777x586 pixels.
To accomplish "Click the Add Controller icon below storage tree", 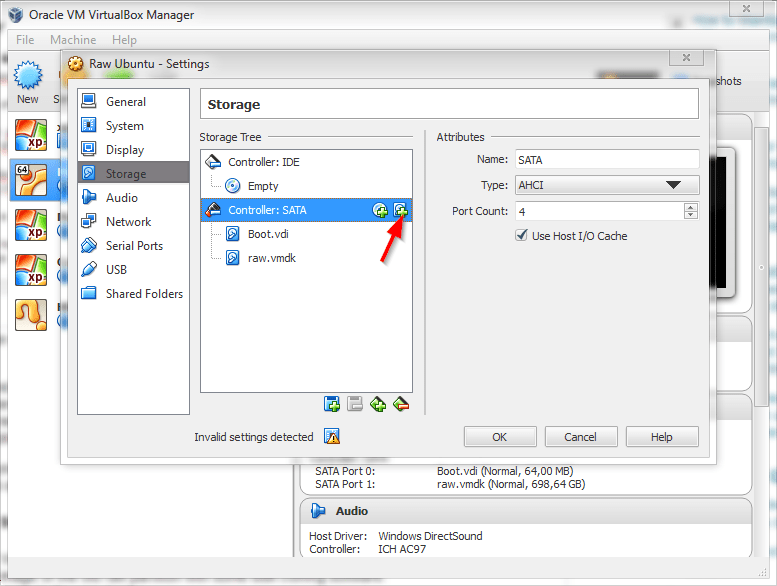I will click(378, 404).
